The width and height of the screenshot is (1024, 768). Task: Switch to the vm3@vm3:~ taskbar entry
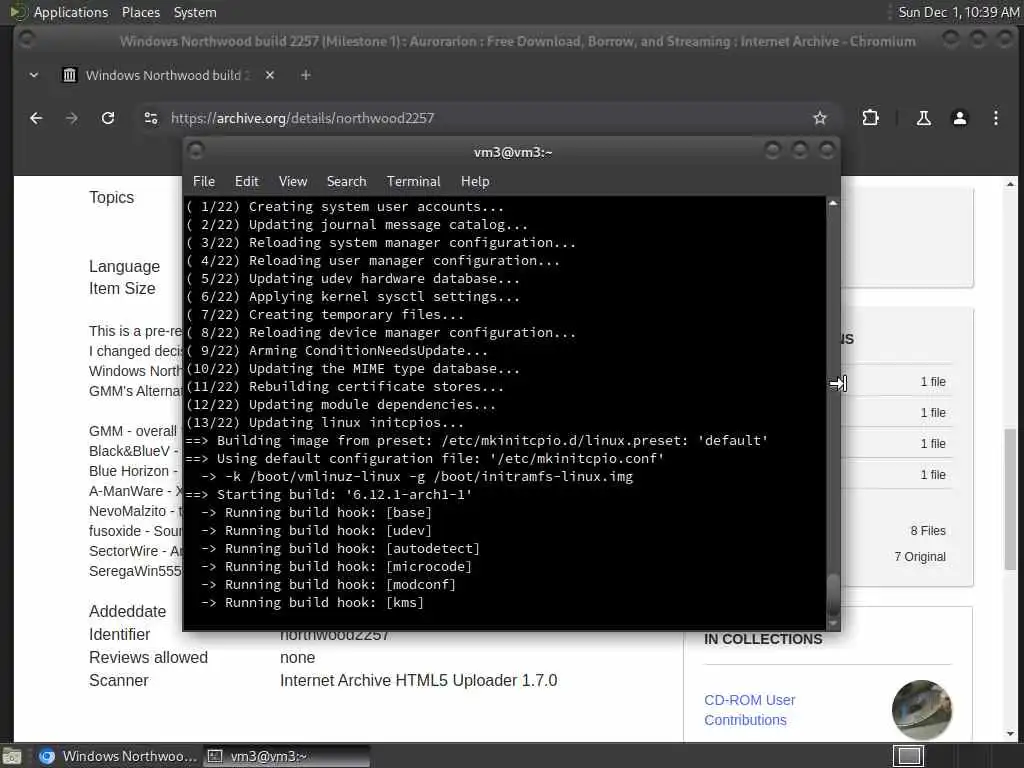pos(287,756)
